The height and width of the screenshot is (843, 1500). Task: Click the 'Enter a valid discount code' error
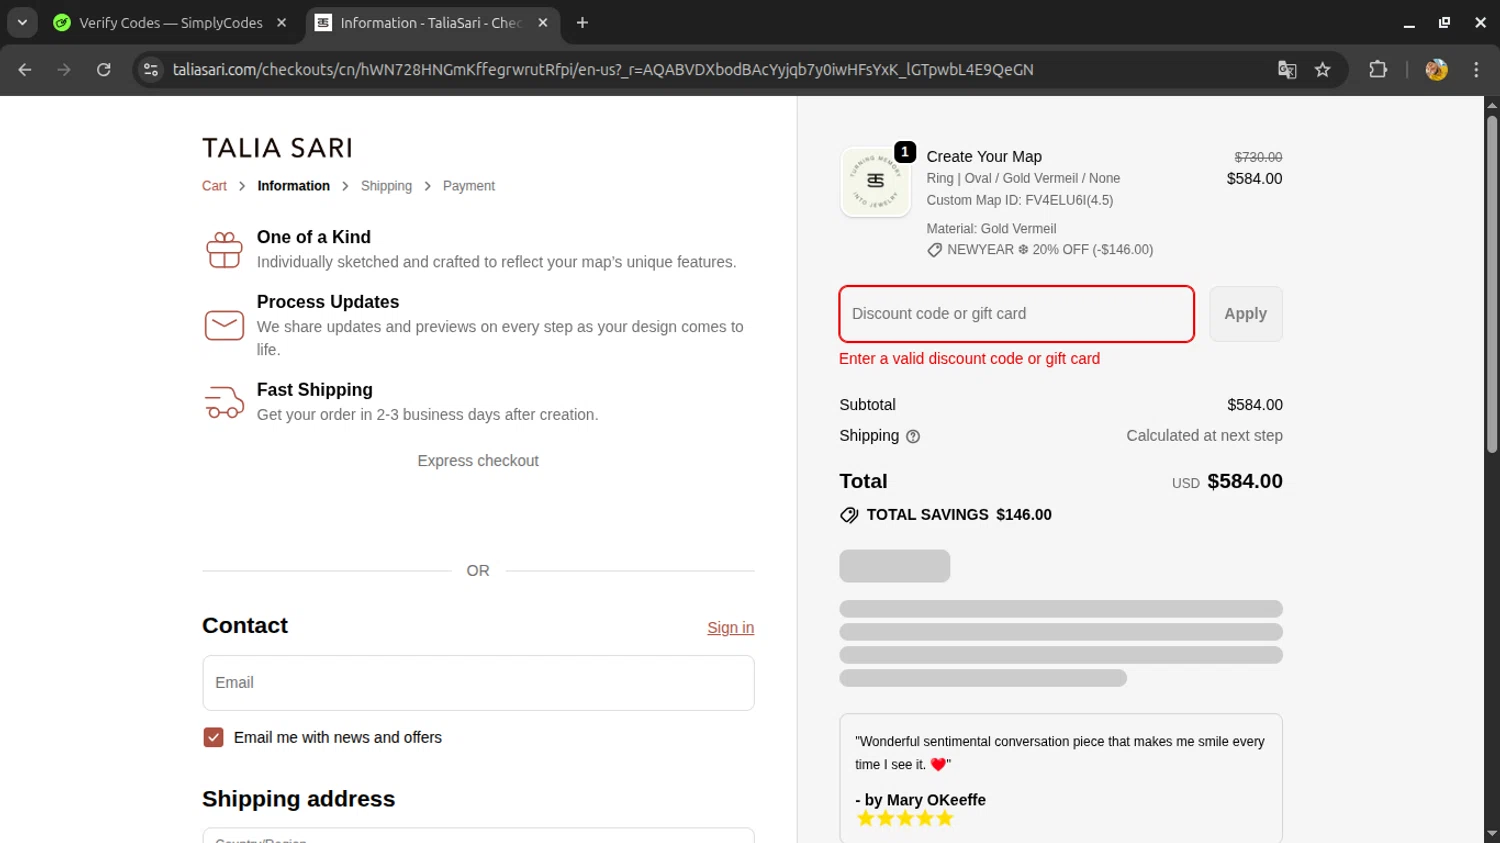click(969, 359)
